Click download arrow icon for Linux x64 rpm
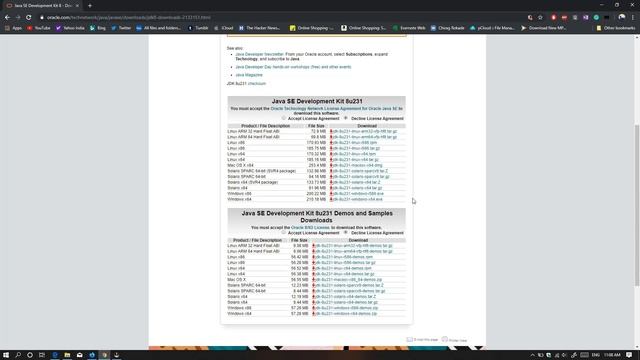The image size is (640, 360). tap(331, 154)
